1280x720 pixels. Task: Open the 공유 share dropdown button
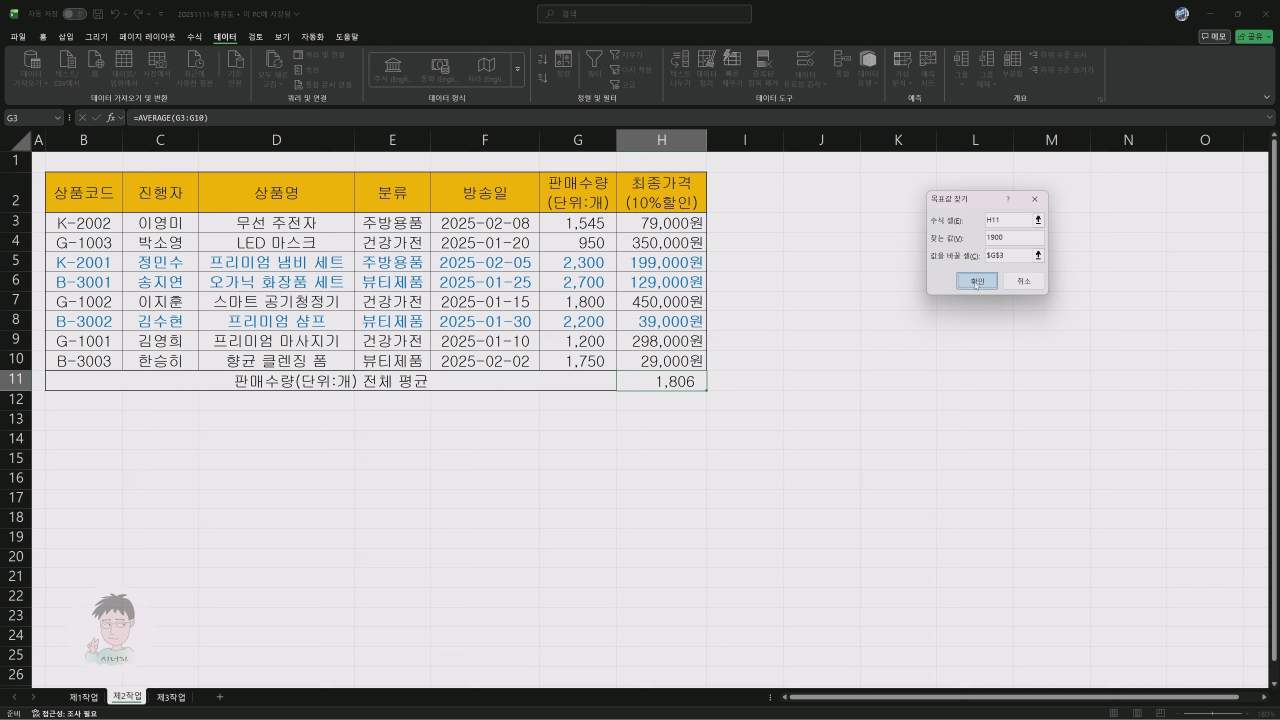(1253, 37)
